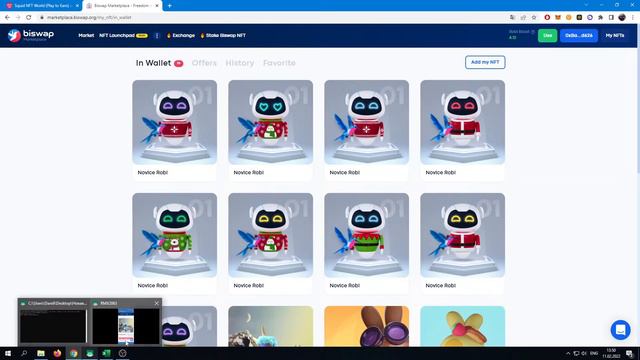640x360 pixels.
Task: Reload the page
Action: click(x=29, y=18)
